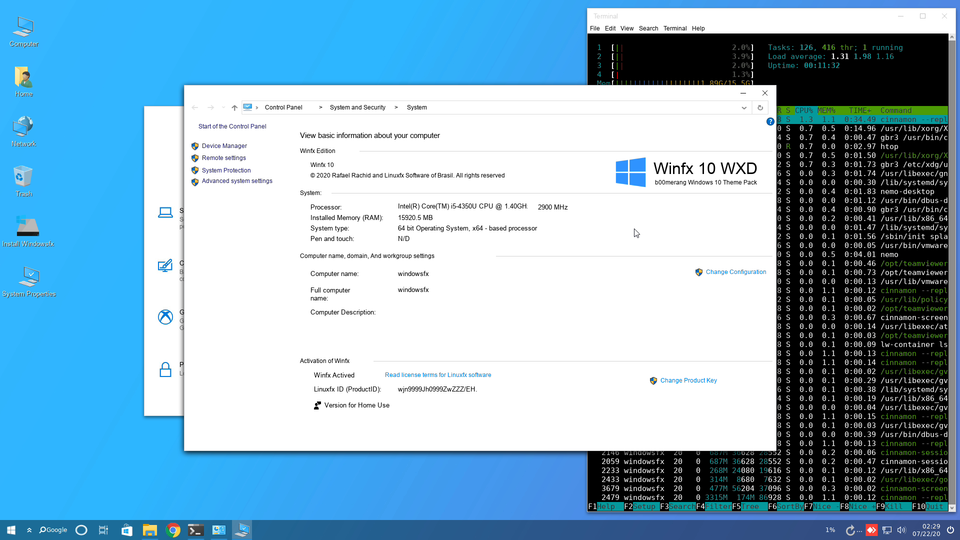The width and height of the screenshot is (960, 540).
Task: Expand the double-chevron taskbar arrow
Action: click(29, 530)
